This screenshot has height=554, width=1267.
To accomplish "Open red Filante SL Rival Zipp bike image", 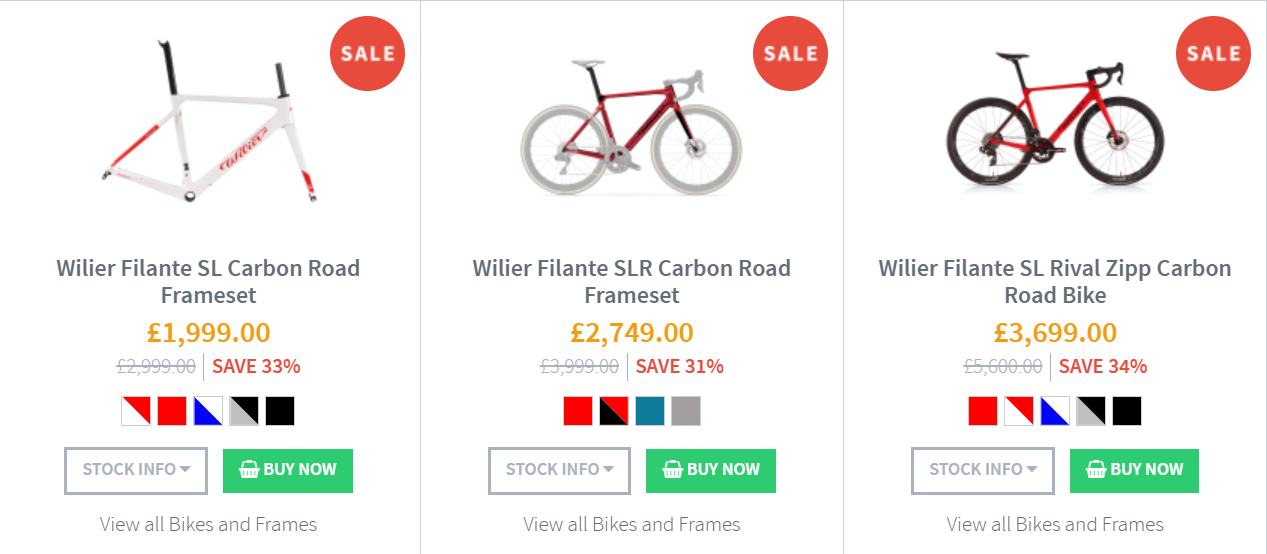I will click(1055, 120).
